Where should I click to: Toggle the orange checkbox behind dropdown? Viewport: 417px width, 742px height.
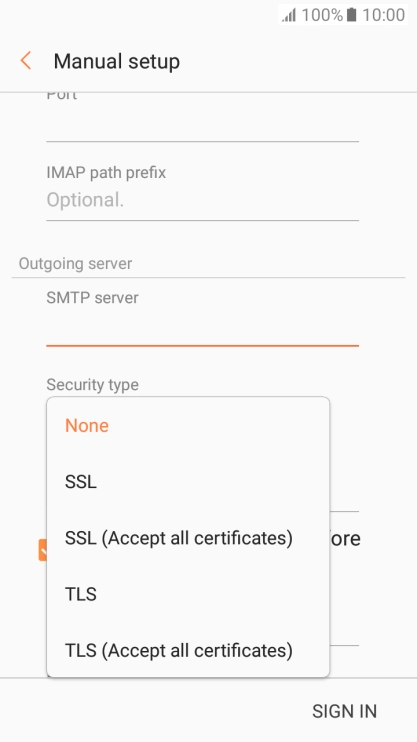click(43, 550)
